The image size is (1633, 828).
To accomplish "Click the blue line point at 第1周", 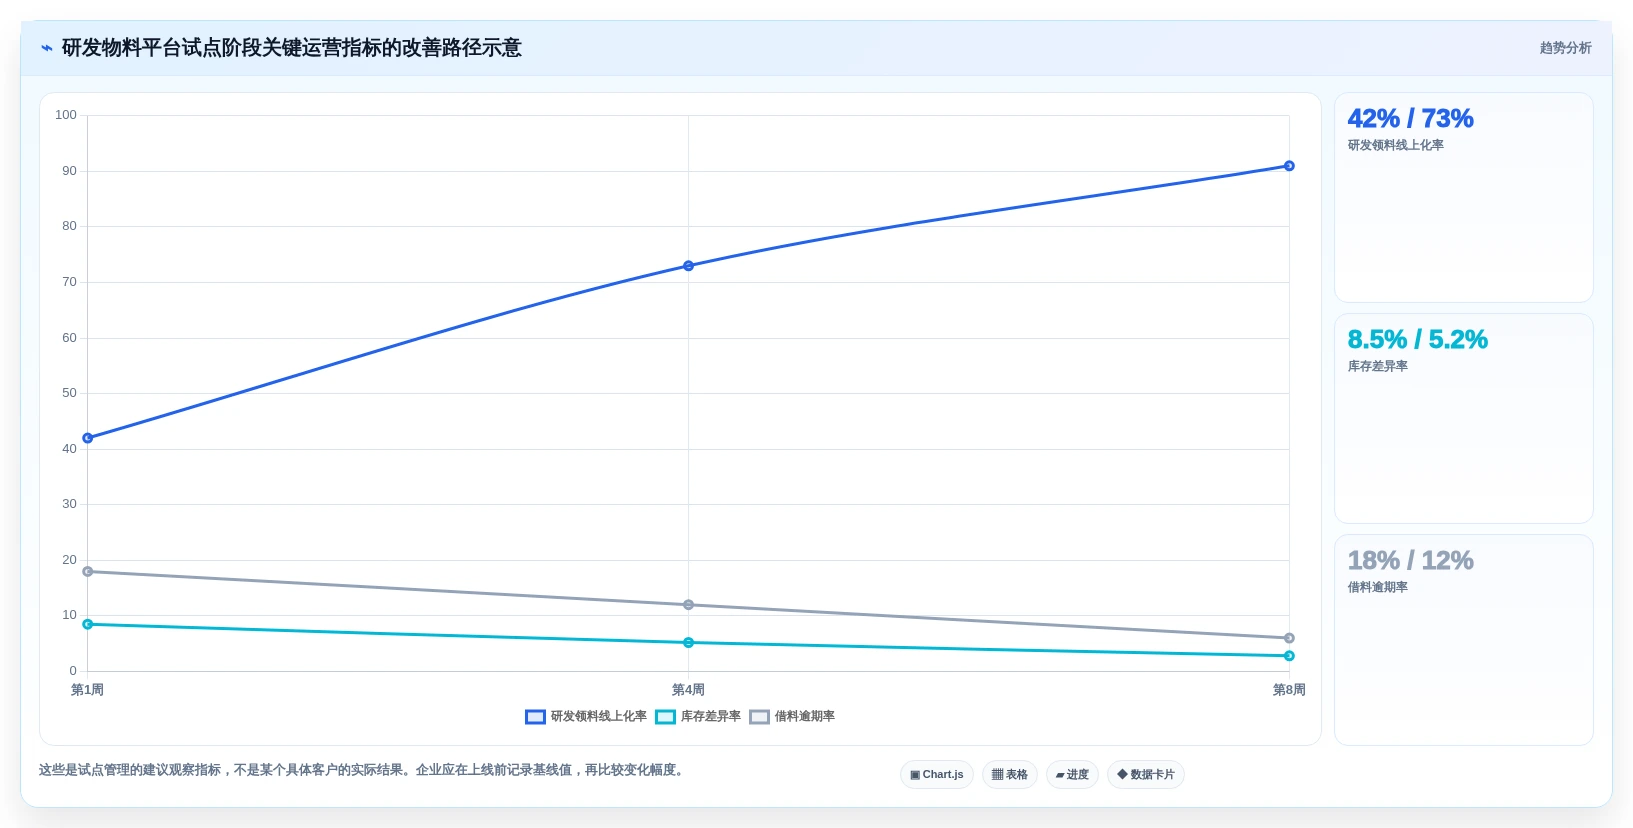I will coord(88,438).
